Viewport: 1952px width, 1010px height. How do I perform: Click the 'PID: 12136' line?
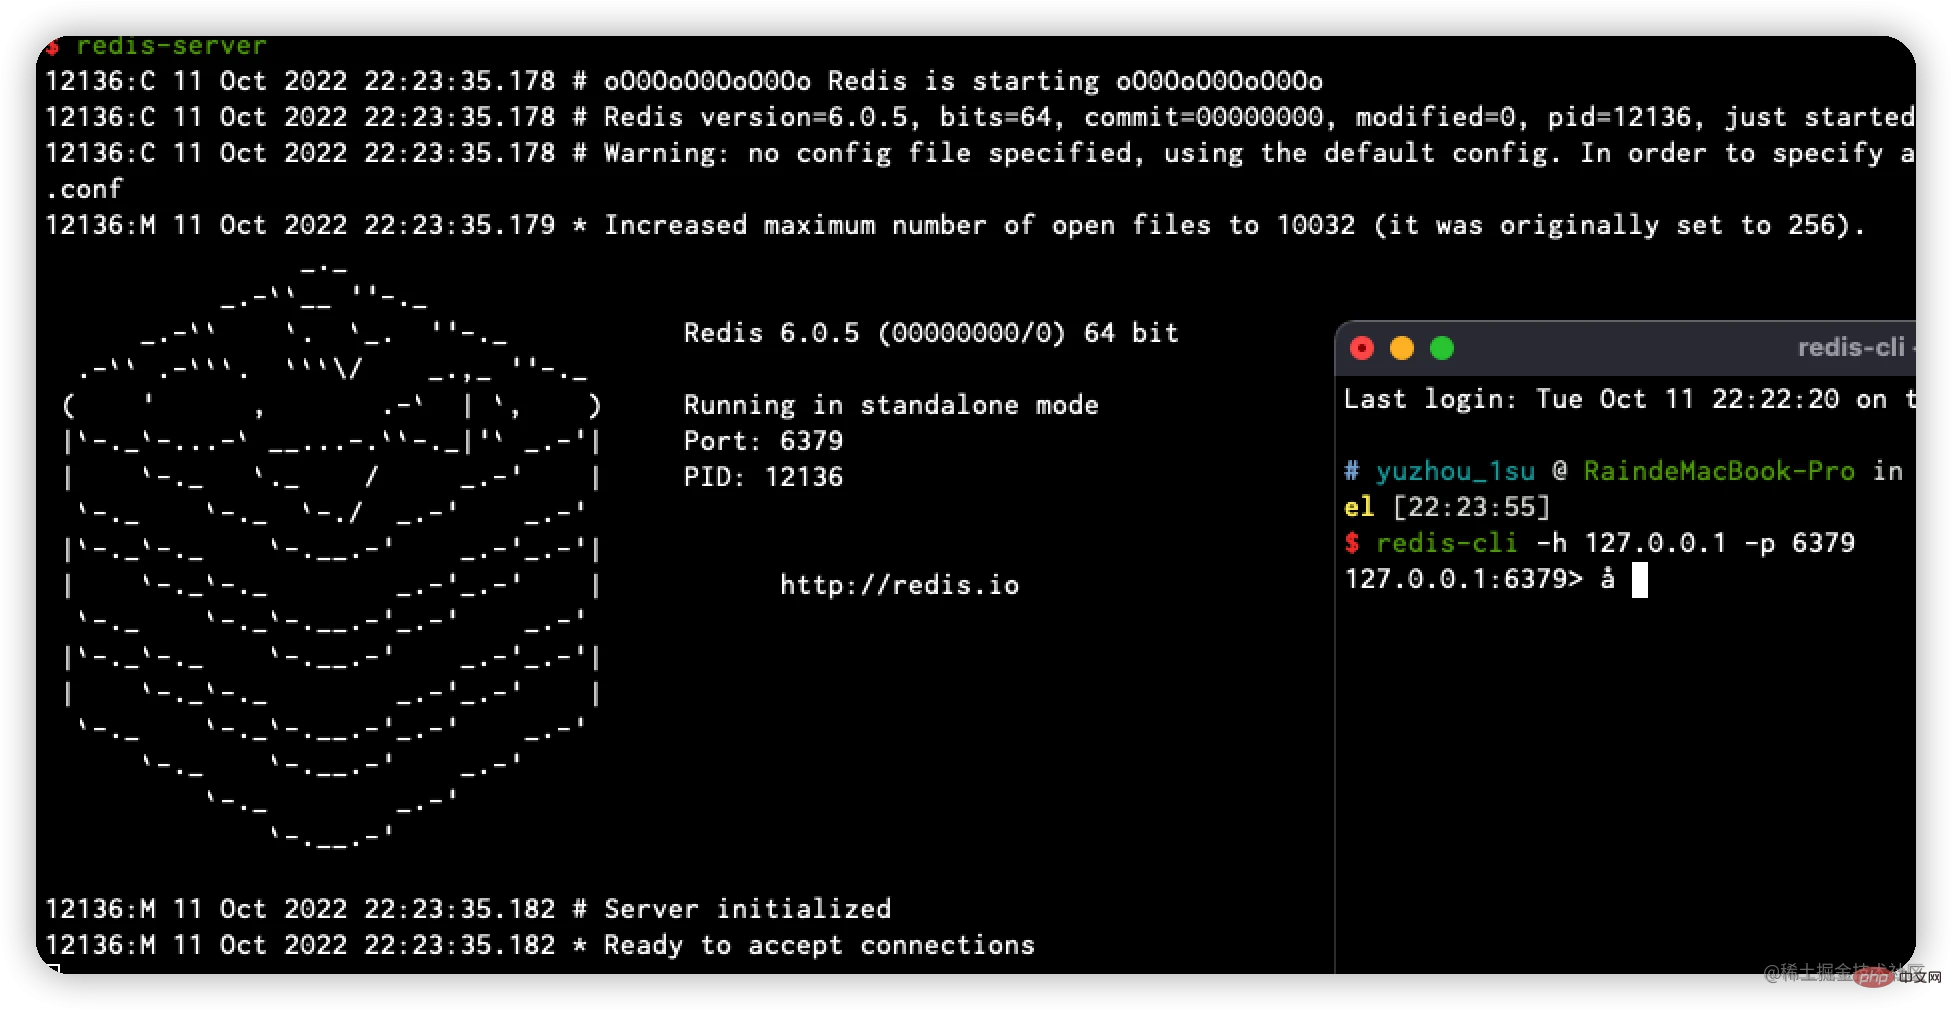click(763, 477)
